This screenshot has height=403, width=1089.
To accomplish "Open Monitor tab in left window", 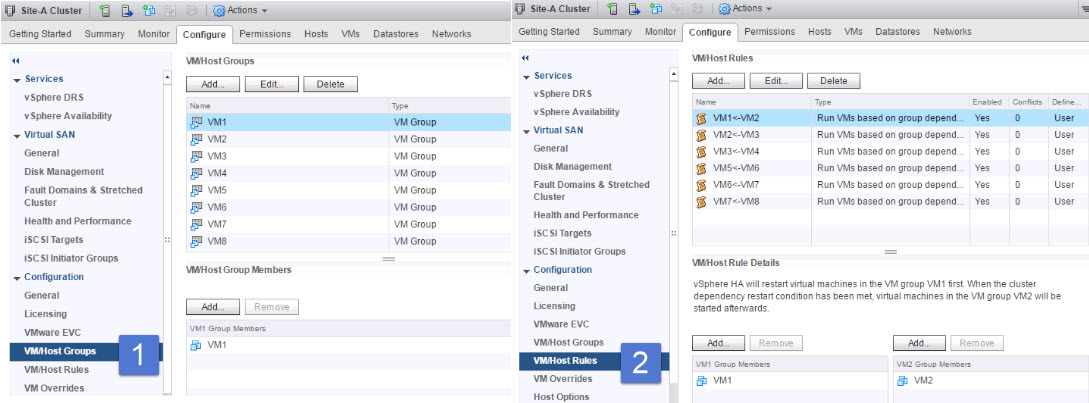I will click(153, 33).
